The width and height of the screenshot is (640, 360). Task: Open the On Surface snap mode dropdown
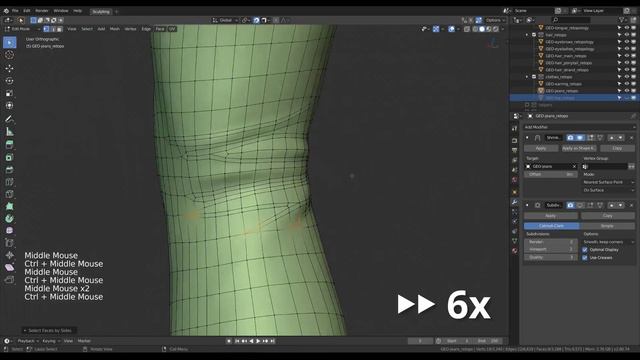(608, 191)
